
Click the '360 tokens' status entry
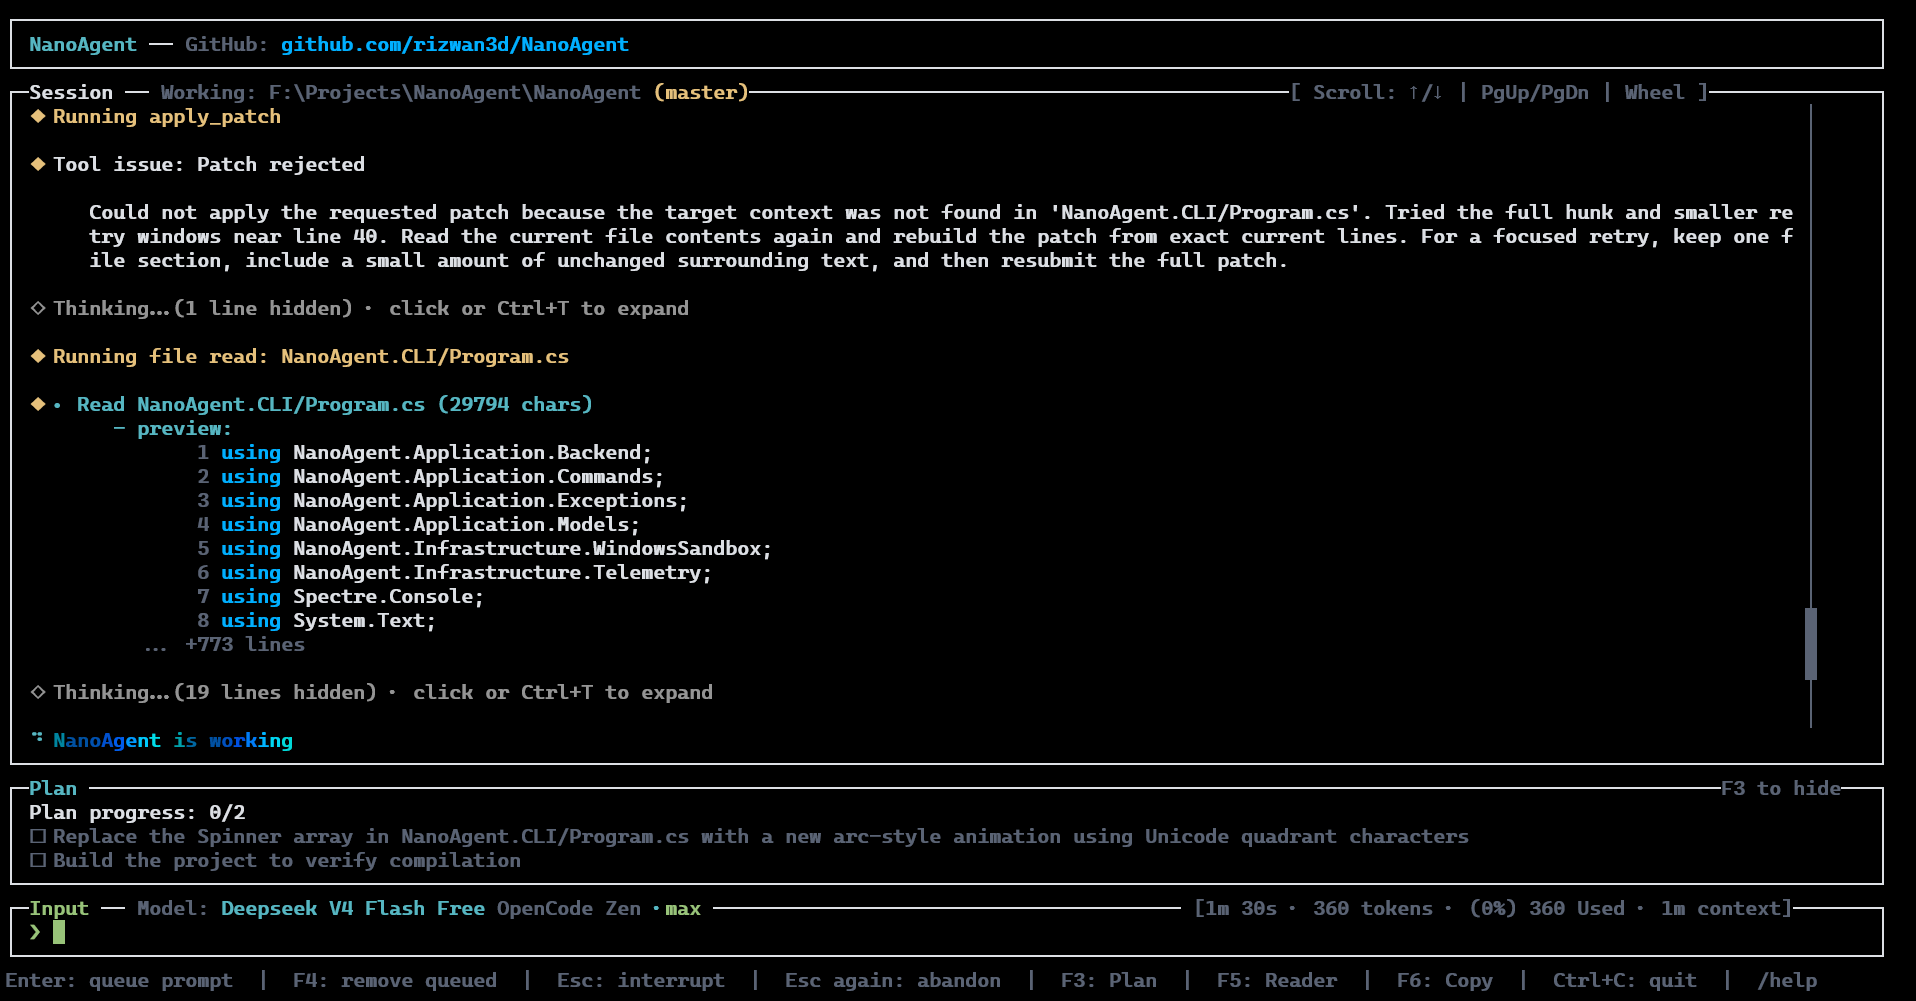click(1373, 908)
